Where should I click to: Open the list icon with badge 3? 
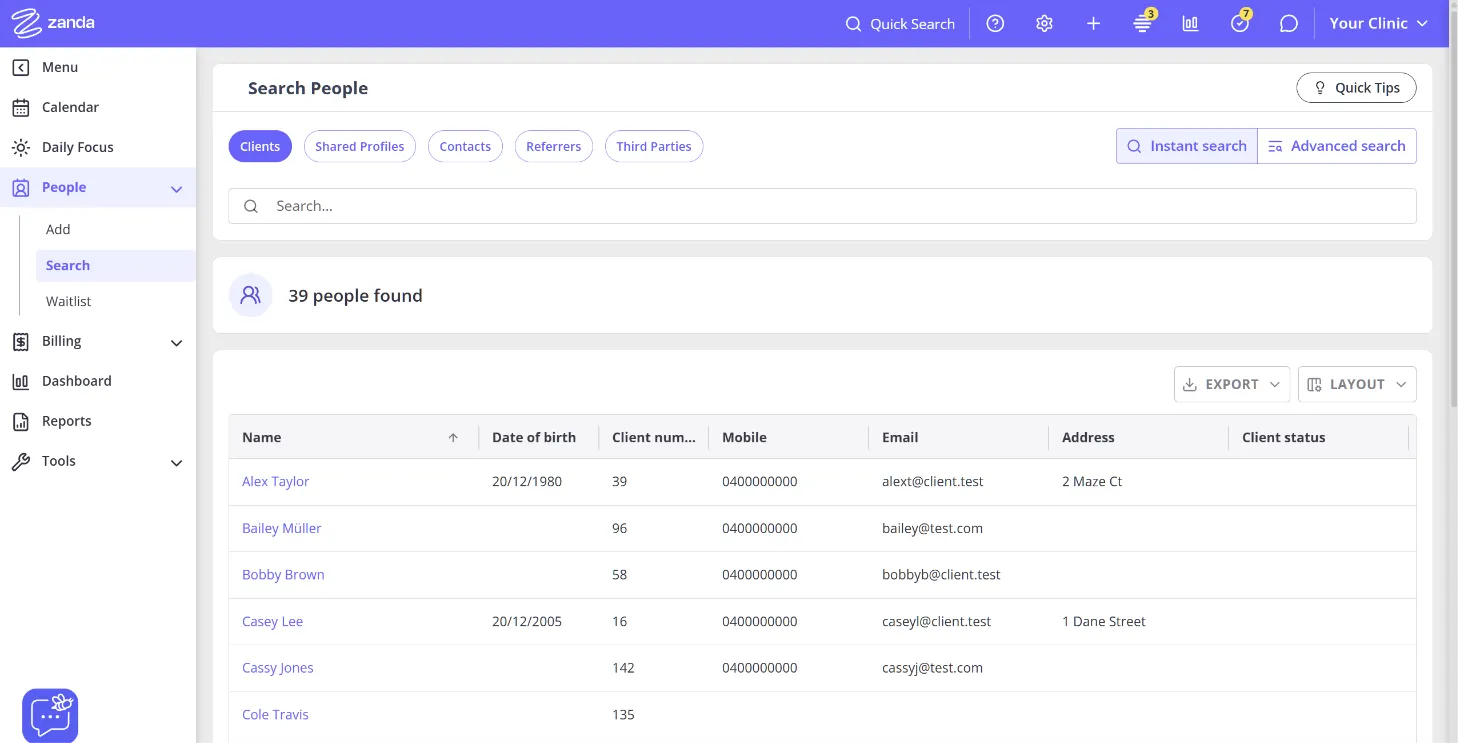pos(1143,23)
